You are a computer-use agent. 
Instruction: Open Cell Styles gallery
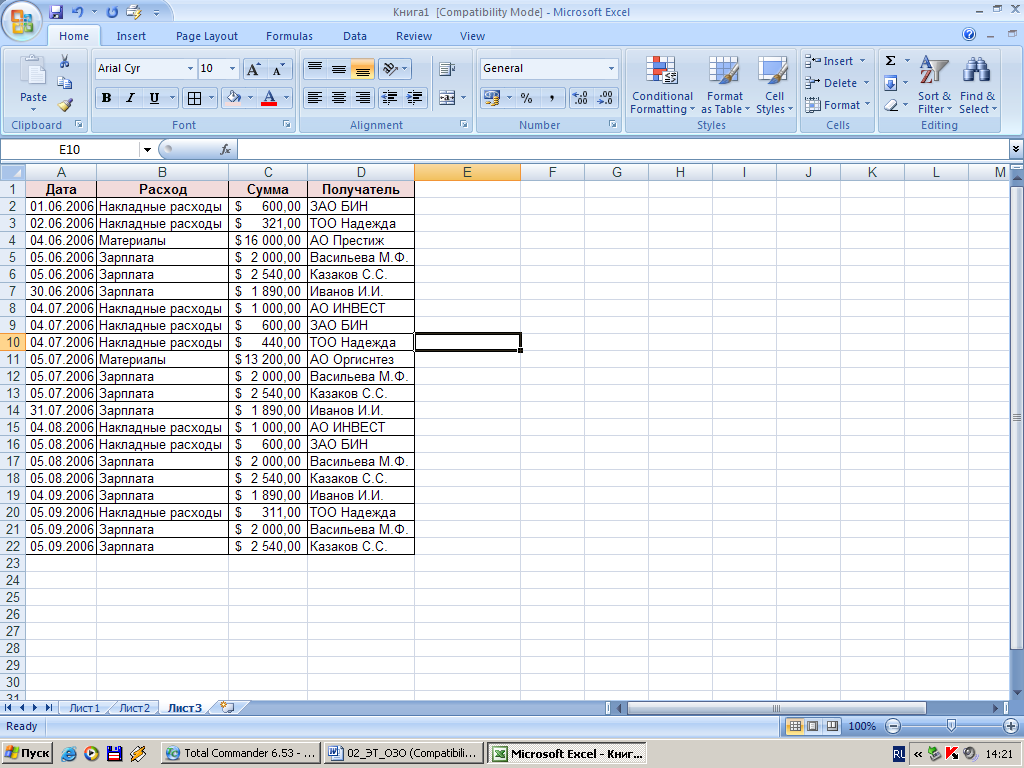(x=775, y=85)
